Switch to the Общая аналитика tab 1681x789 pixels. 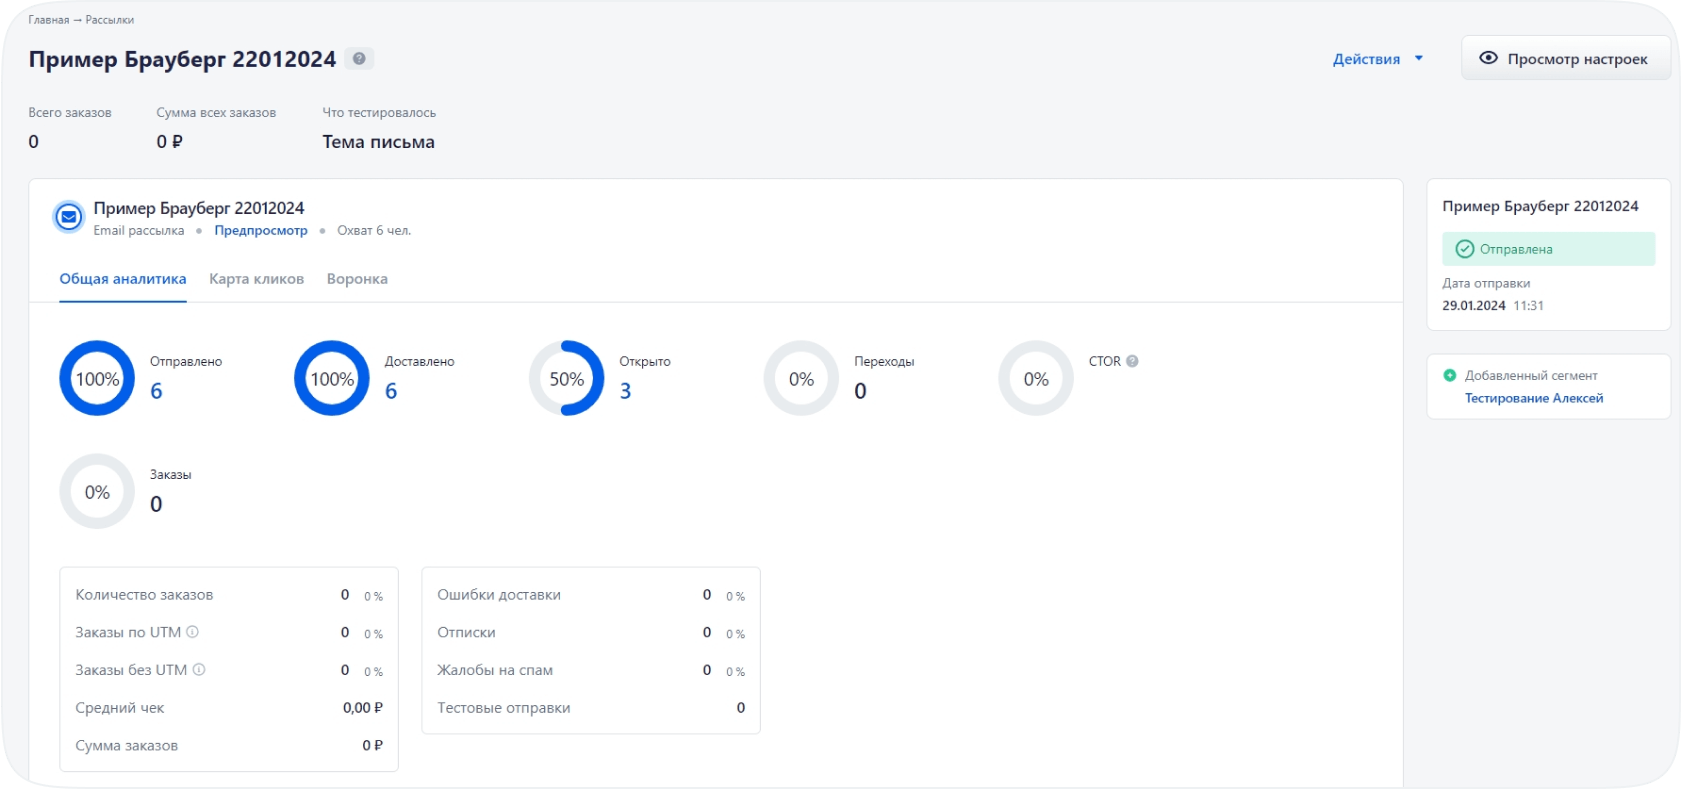123,279
